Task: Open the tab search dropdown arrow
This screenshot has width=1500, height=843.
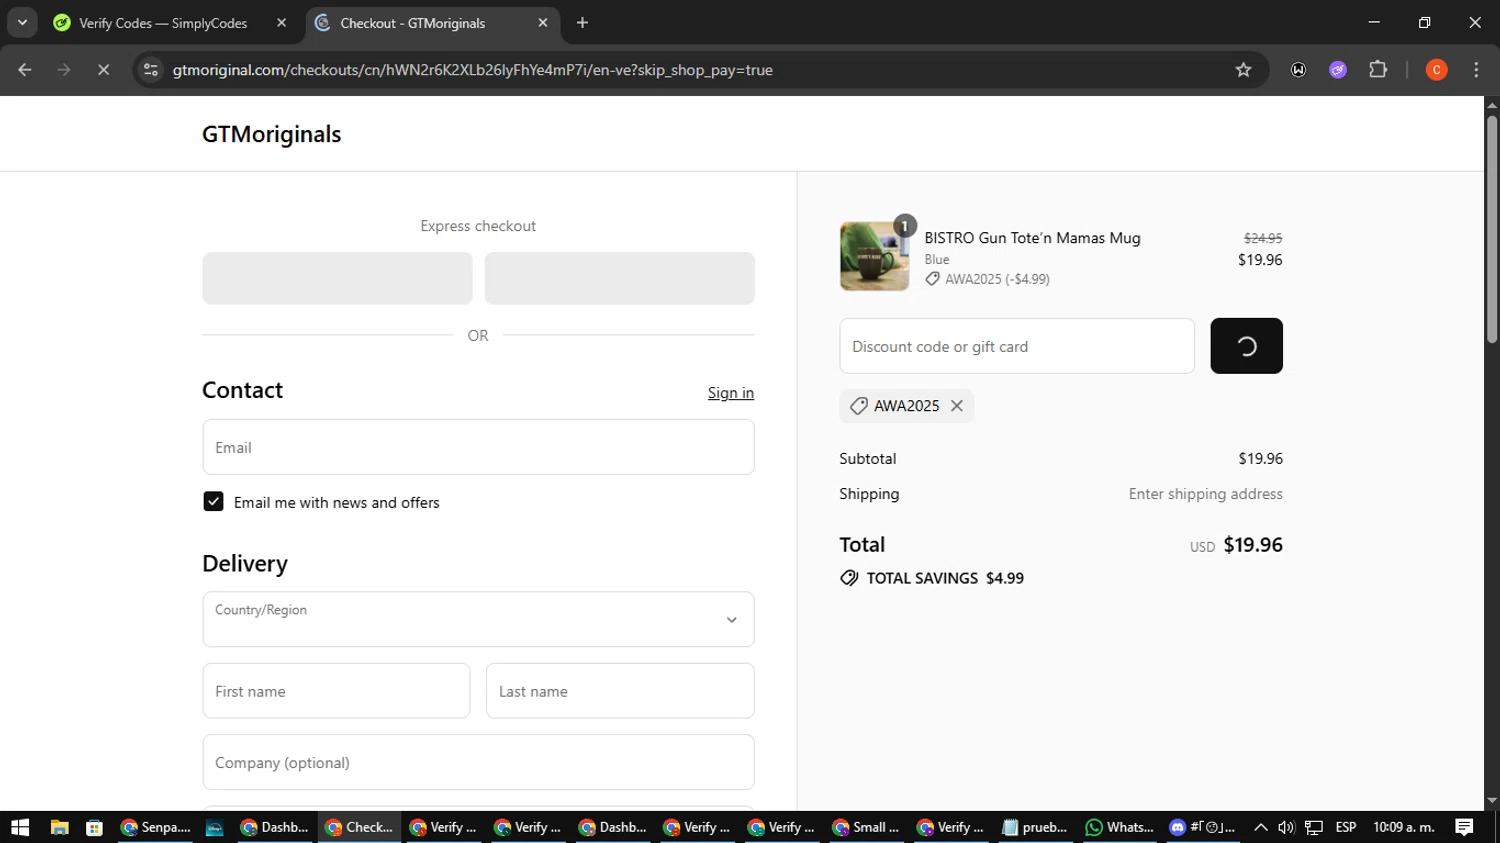Action: click(x=22, y=23)
